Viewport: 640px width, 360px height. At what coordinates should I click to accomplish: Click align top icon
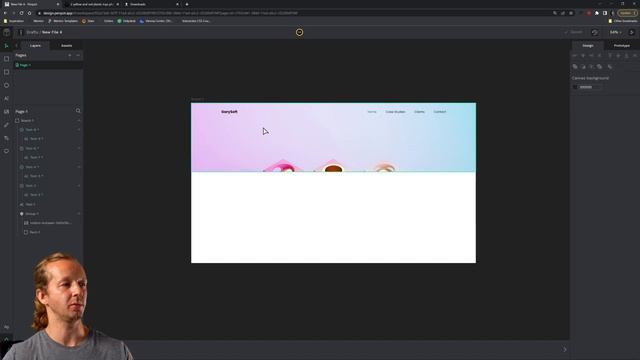tap(610, 56)
